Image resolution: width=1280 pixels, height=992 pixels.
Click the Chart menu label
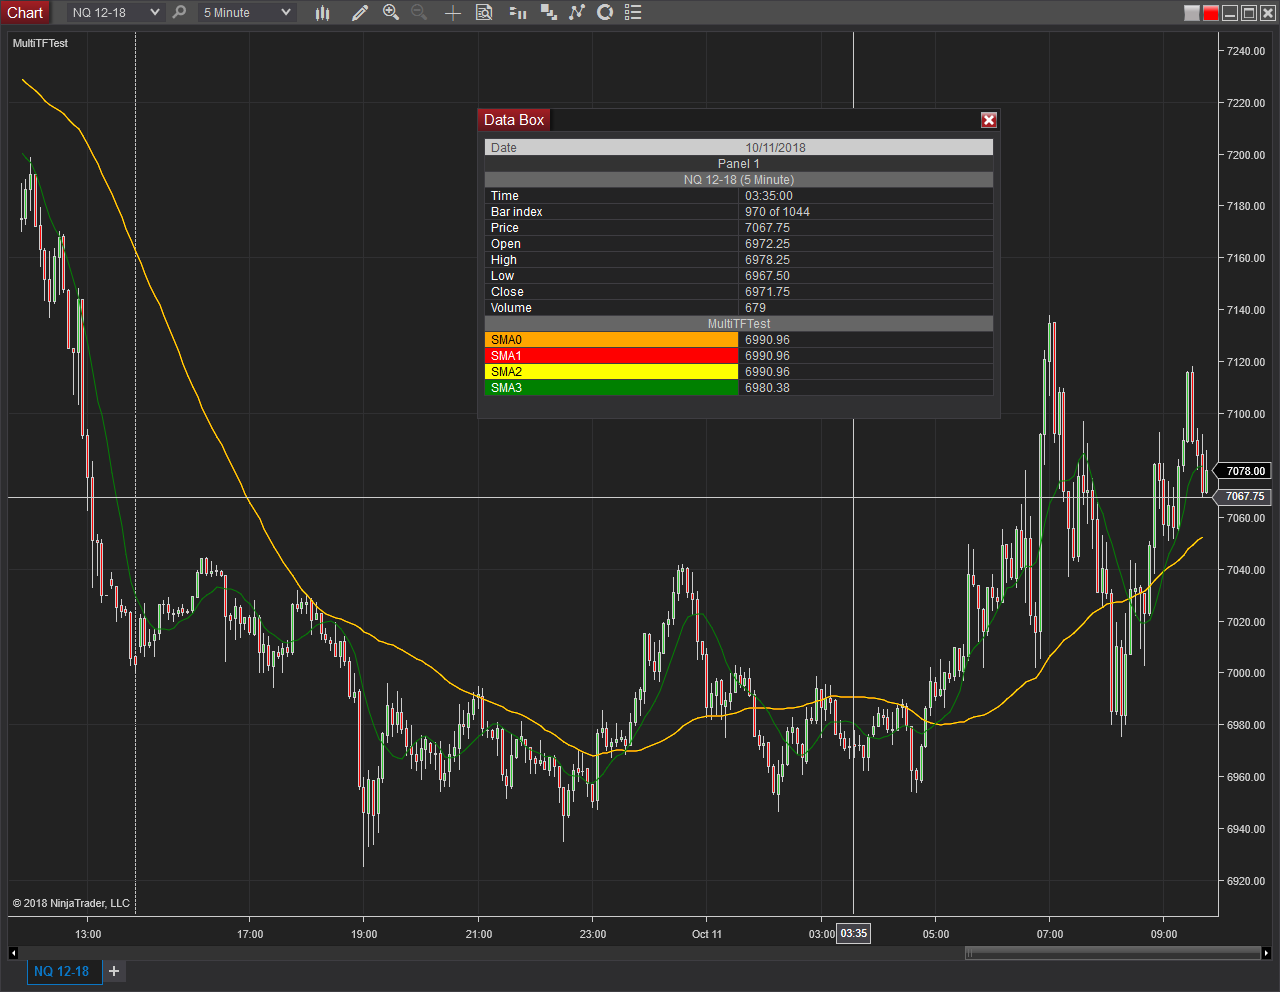pyautogui.click(x=25, y=12)
